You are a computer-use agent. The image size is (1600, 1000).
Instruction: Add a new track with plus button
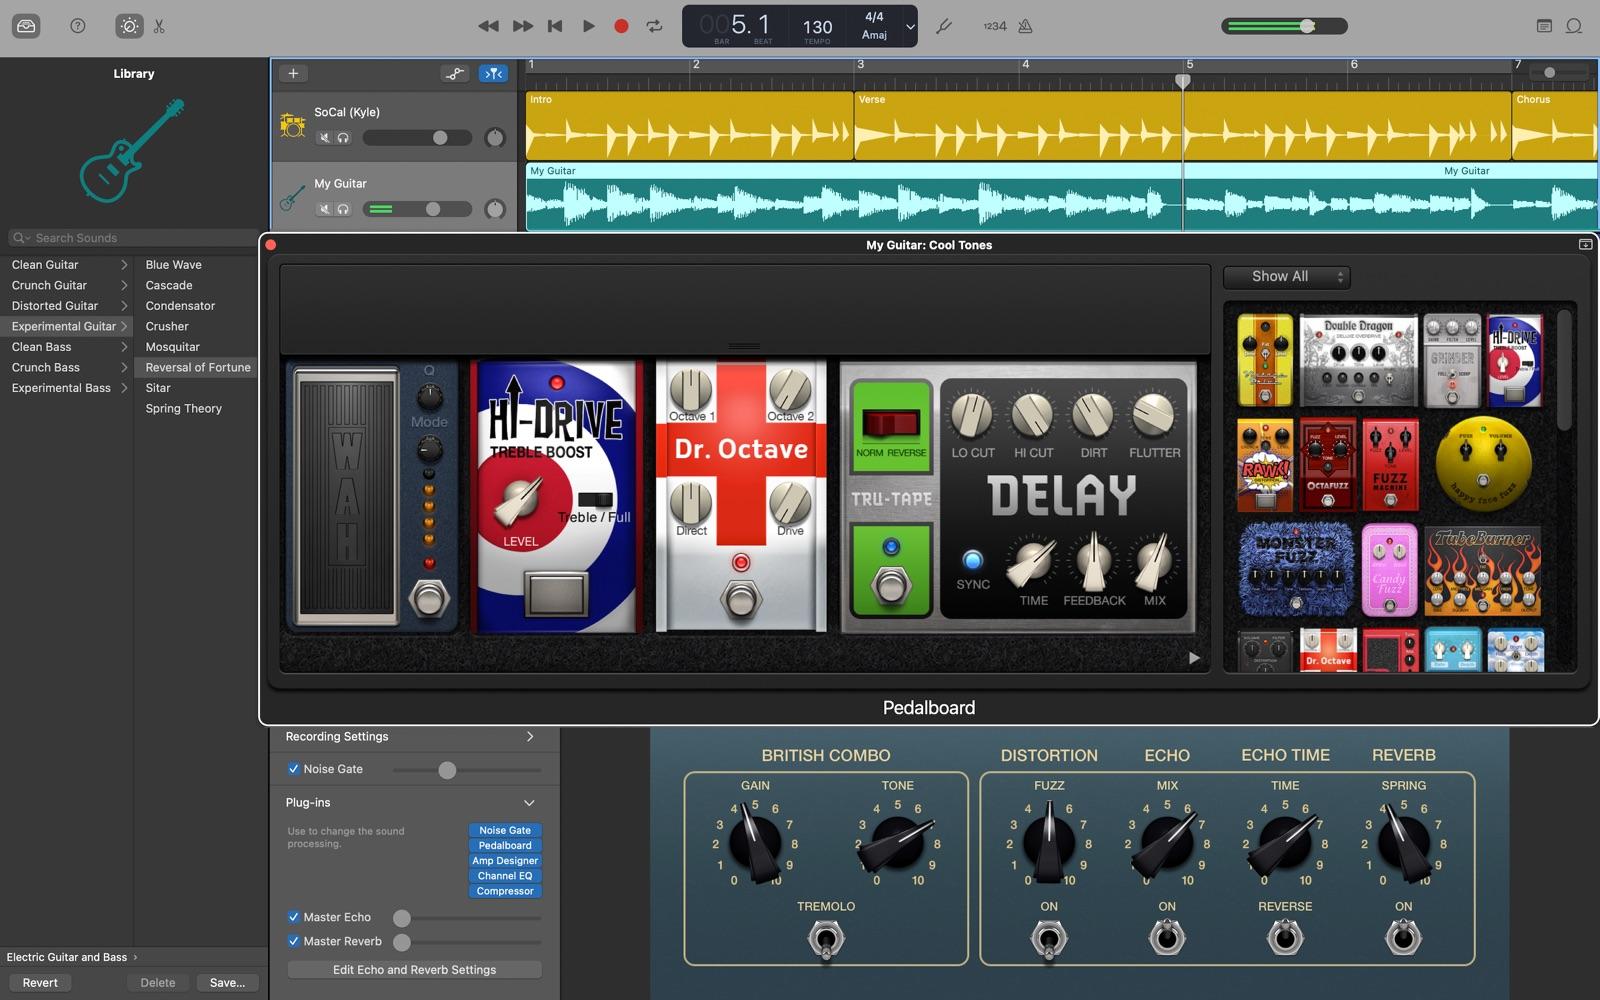click(x=293, y=73)
